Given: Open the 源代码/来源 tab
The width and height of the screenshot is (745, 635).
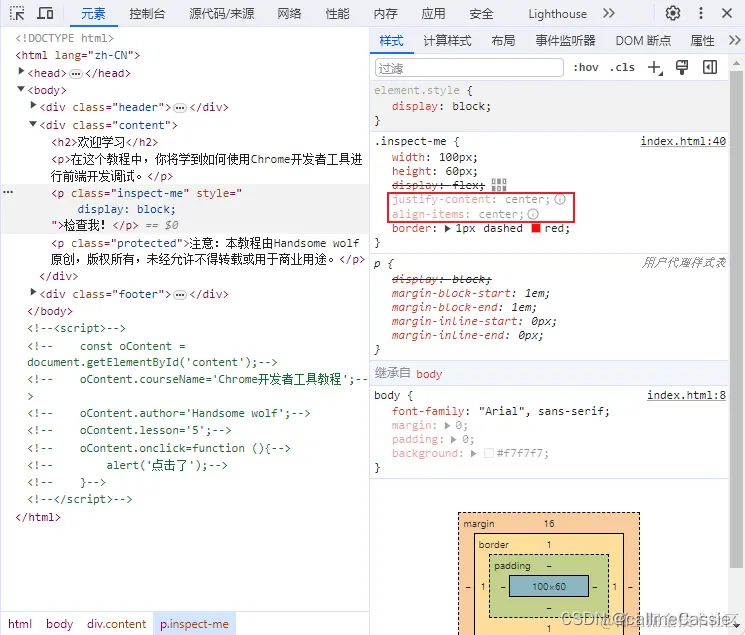Looking at the screenshot, I should tap(221, 14).
